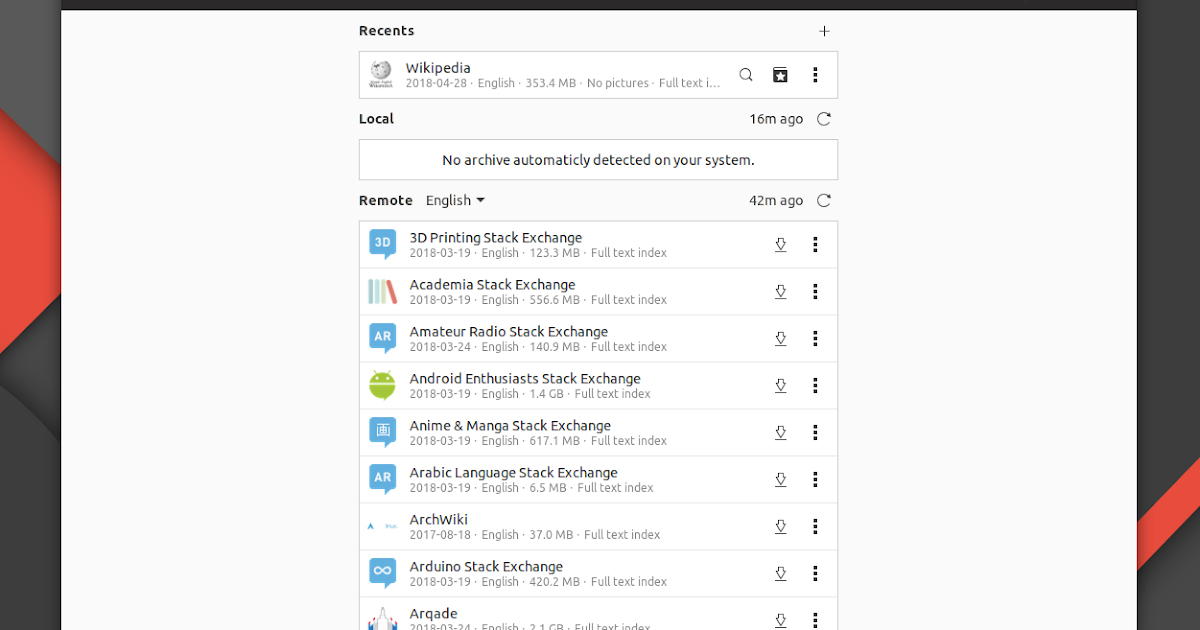Refresh the Remote archives list
This screenshot has width=1200, height=630.
823,200
